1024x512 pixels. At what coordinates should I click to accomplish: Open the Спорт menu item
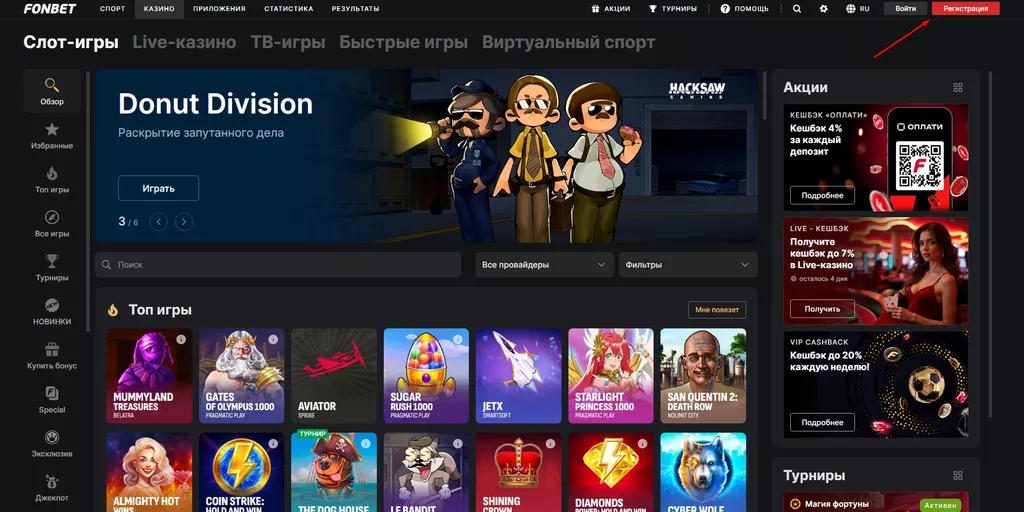click(x=113, y=8)
